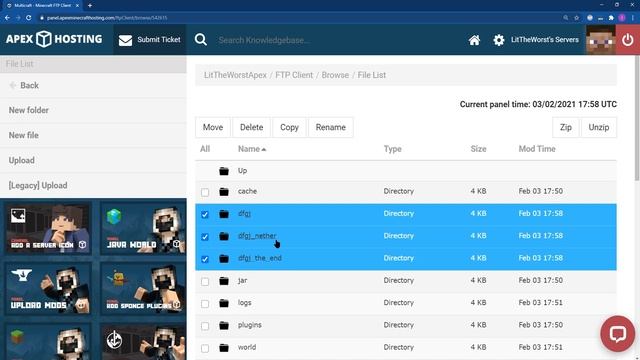Open LitTheWorstApex breadcrumb link
Image resolution: width=640 pixels, height=360 pixels.
coord(235,75)
